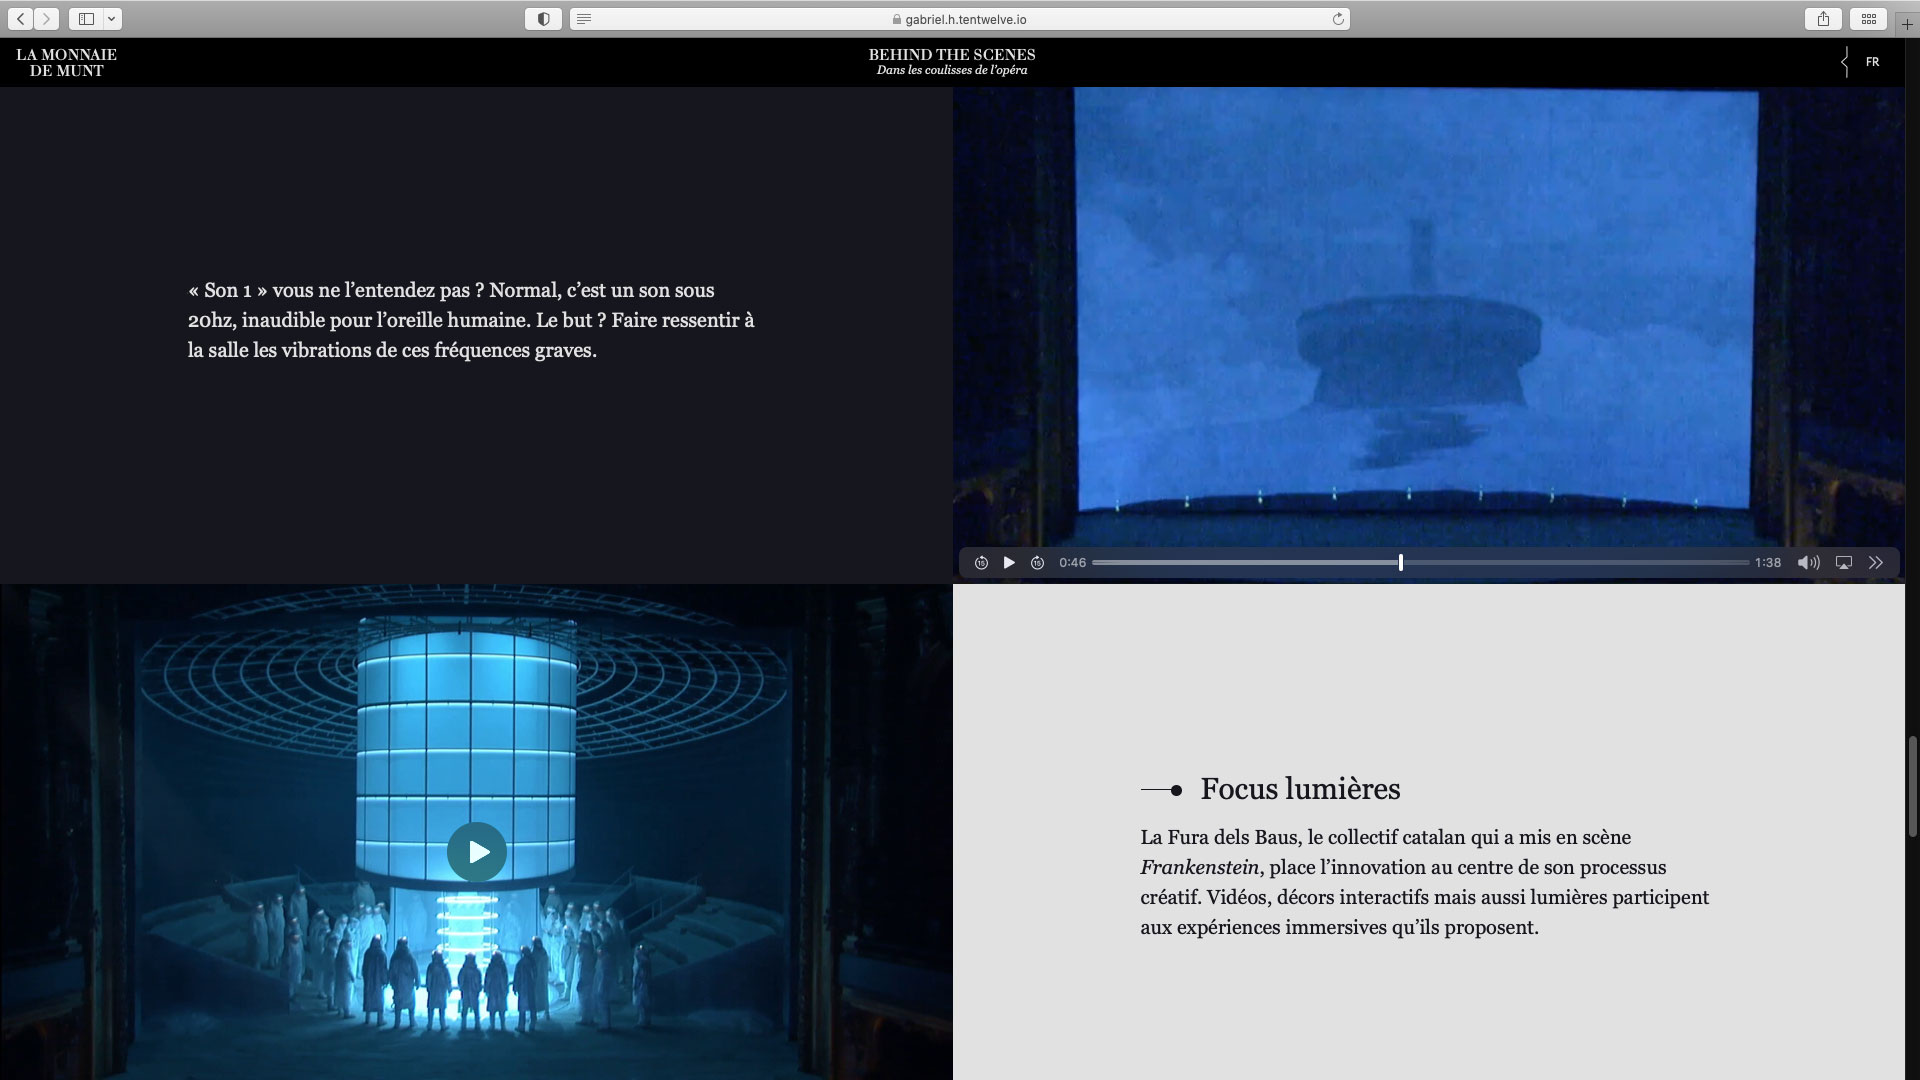Open FR language selector
This screenshot has width=1920, height=1080.
coord(1872,62)
